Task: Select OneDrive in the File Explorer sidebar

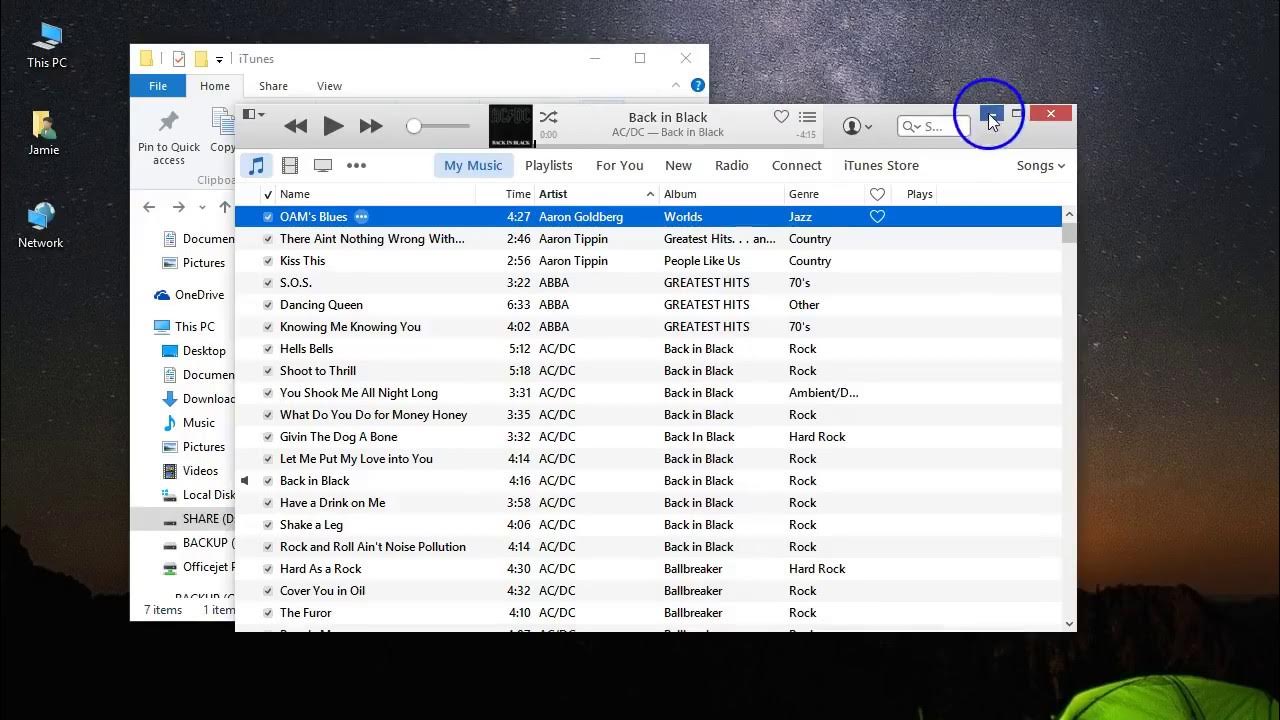Action: click(x=190, y=295)
